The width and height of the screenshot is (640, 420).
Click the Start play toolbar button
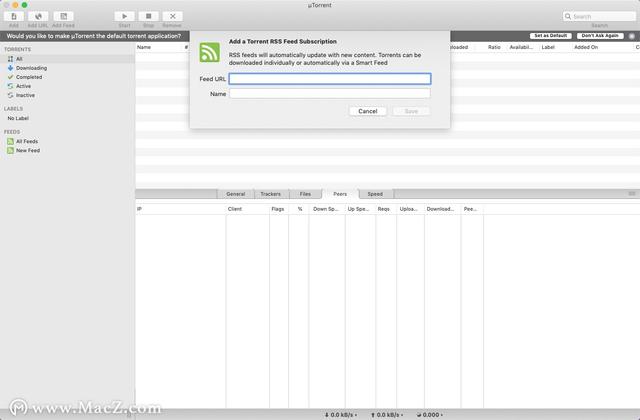[x=124, y=16]
